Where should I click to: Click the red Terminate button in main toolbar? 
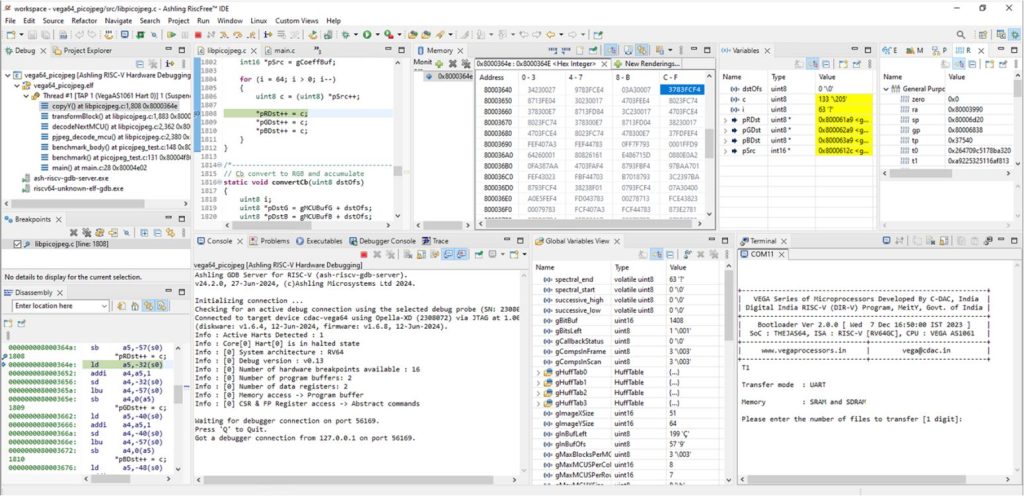(198, 34)
